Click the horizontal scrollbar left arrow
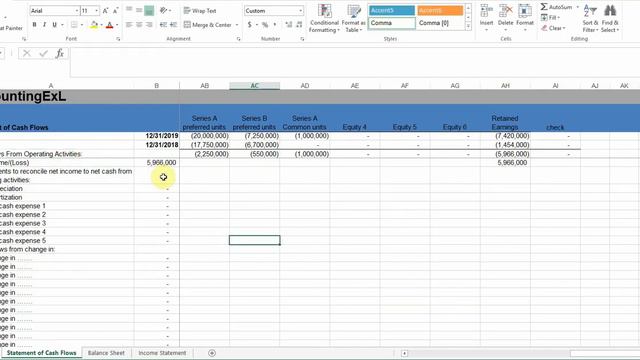This screenshot has width=640, height=360. tap(404, 353)
